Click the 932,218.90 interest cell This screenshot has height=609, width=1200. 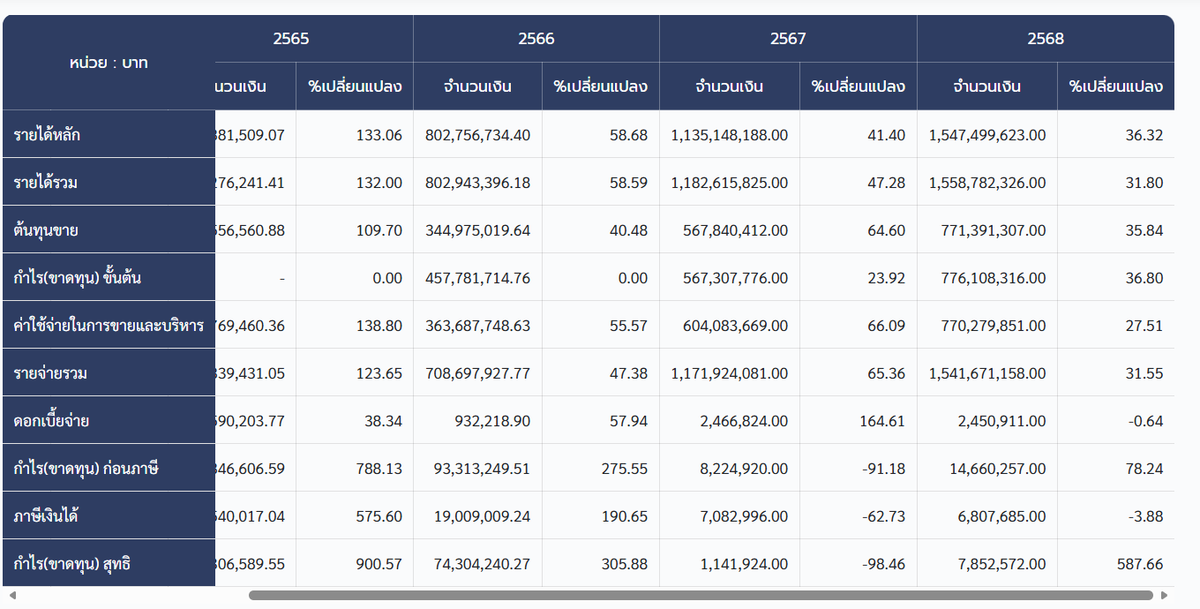pos(478,420)
